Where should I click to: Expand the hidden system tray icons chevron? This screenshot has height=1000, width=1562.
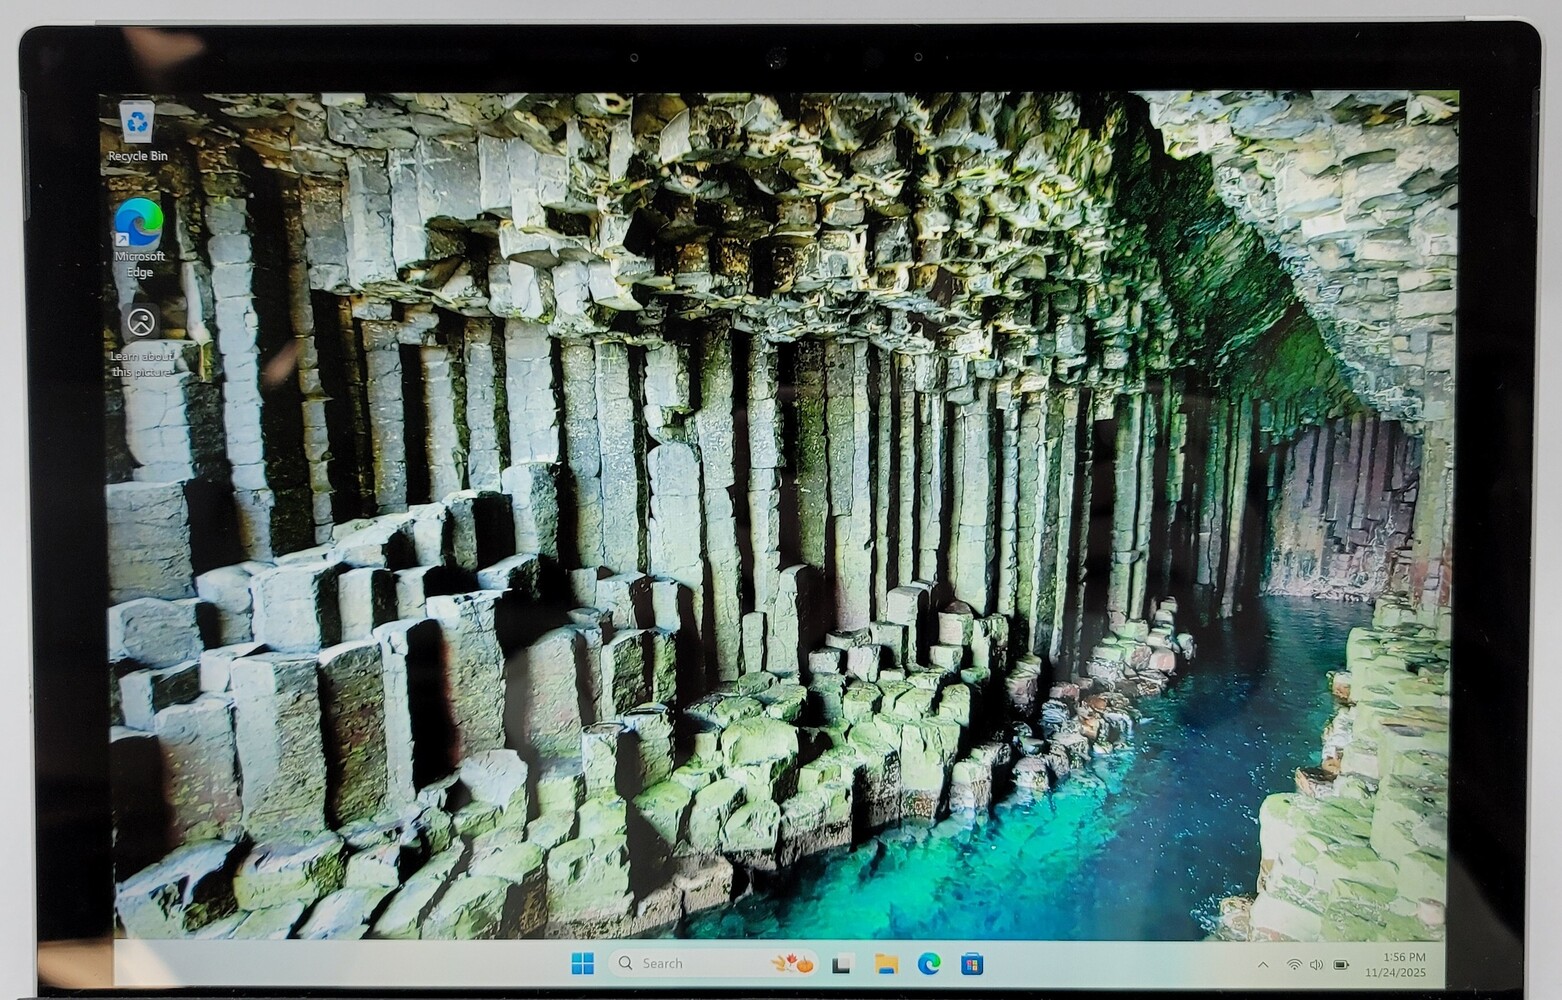point(1262,965)
